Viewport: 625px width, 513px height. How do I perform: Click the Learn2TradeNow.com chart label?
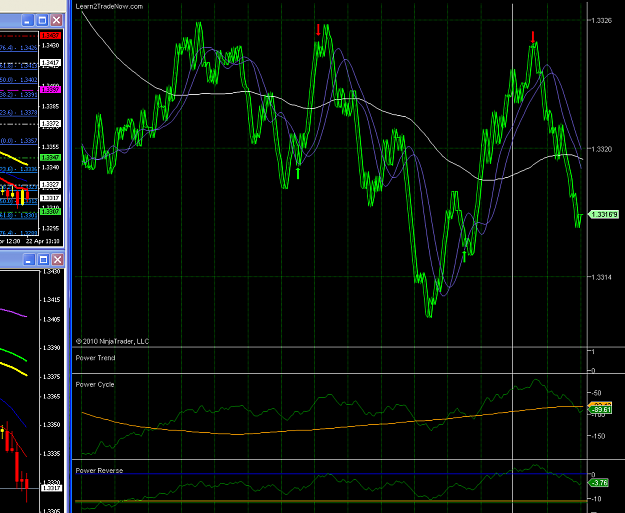coord(109,6)
